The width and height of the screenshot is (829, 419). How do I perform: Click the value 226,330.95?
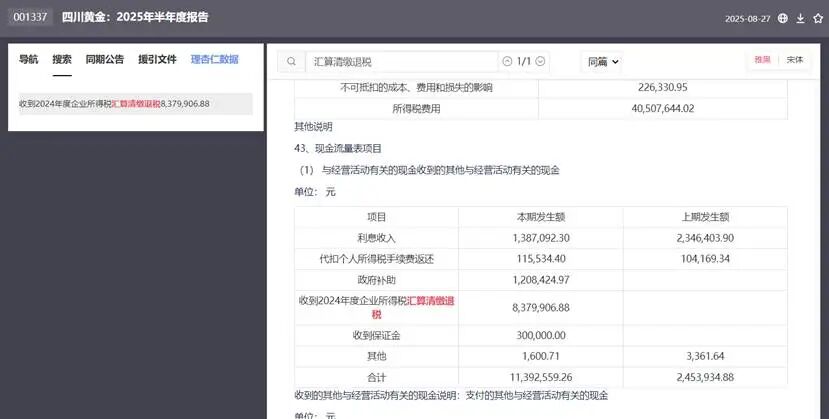tap(663, 87)
